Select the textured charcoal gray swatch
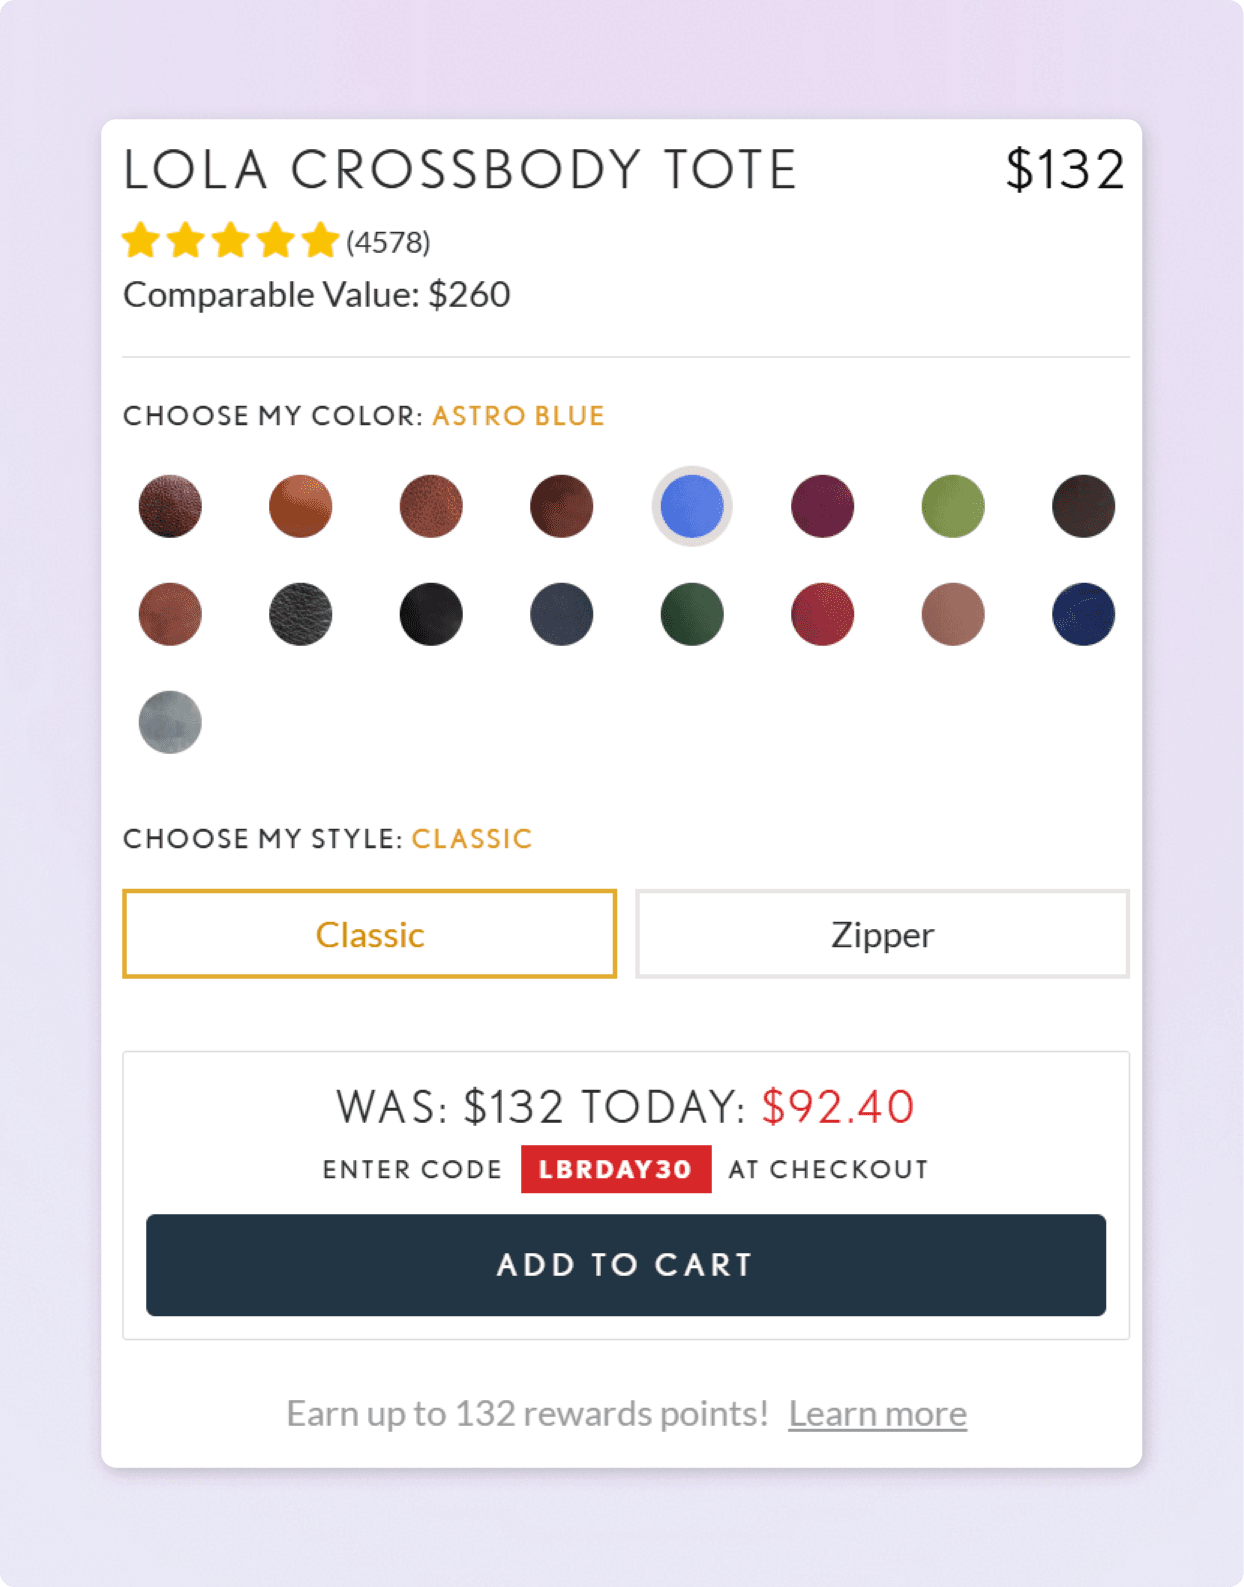The width and height of the screenshot is (1244, 1587). pos(300,615)
